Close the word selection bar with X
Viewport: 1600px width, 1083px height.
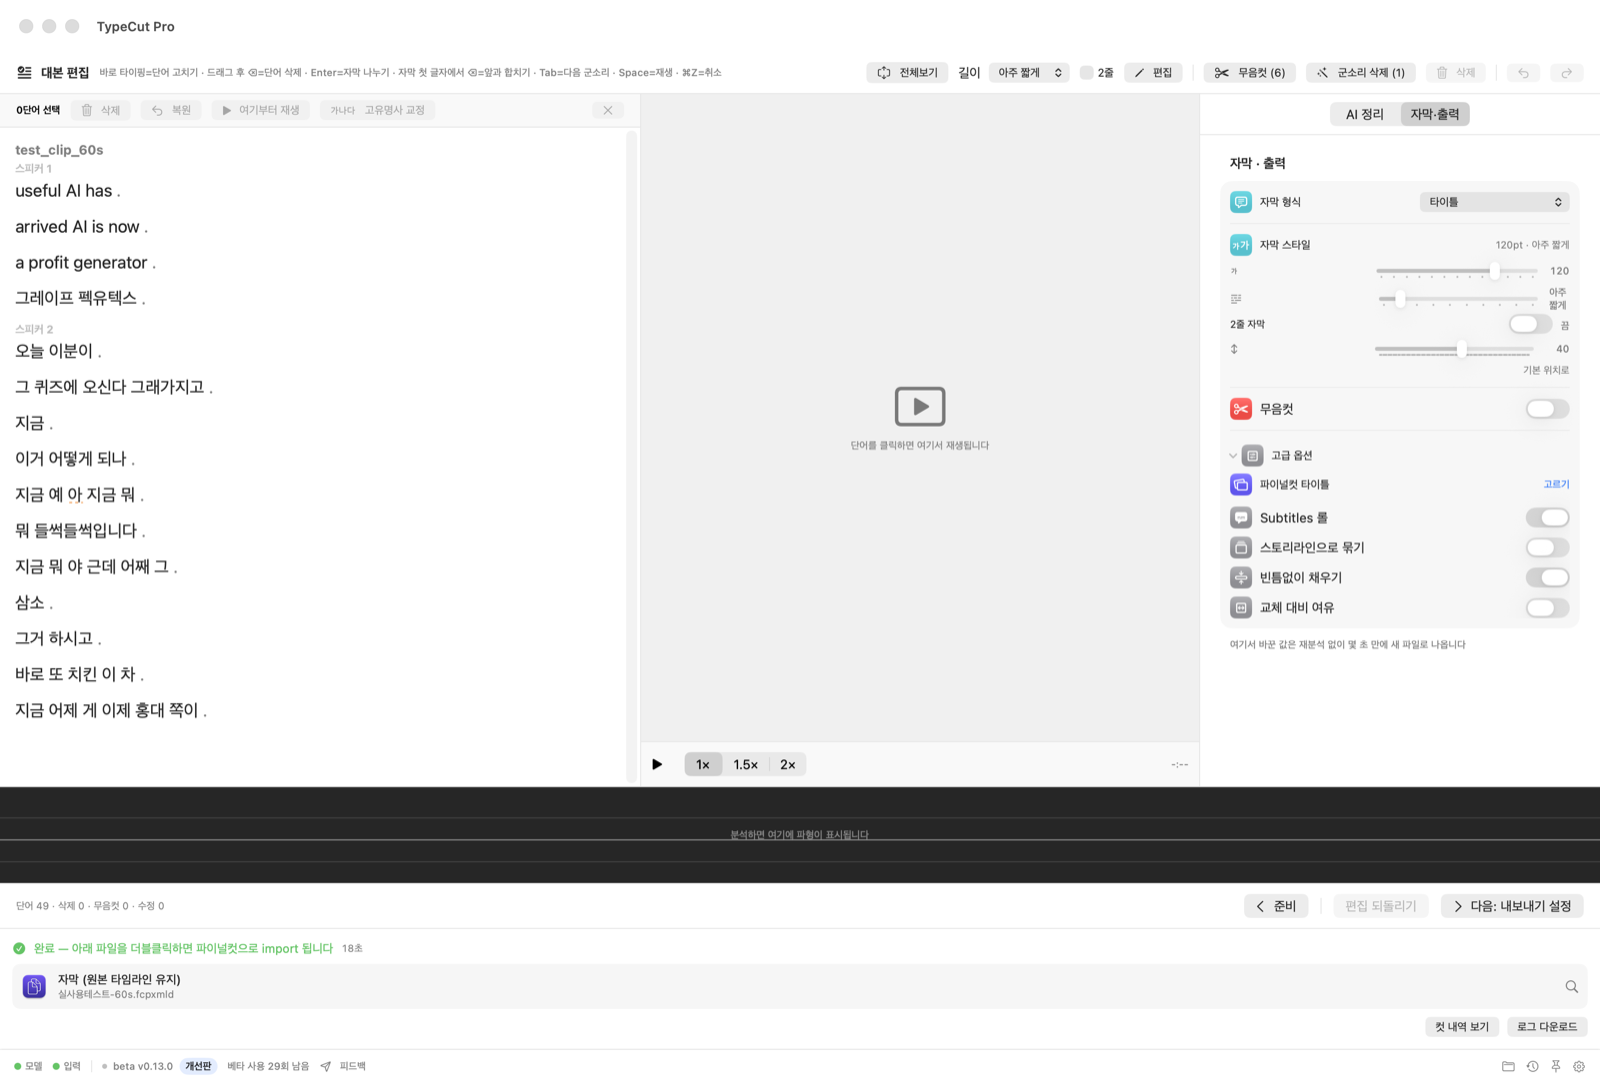[608, 110]
